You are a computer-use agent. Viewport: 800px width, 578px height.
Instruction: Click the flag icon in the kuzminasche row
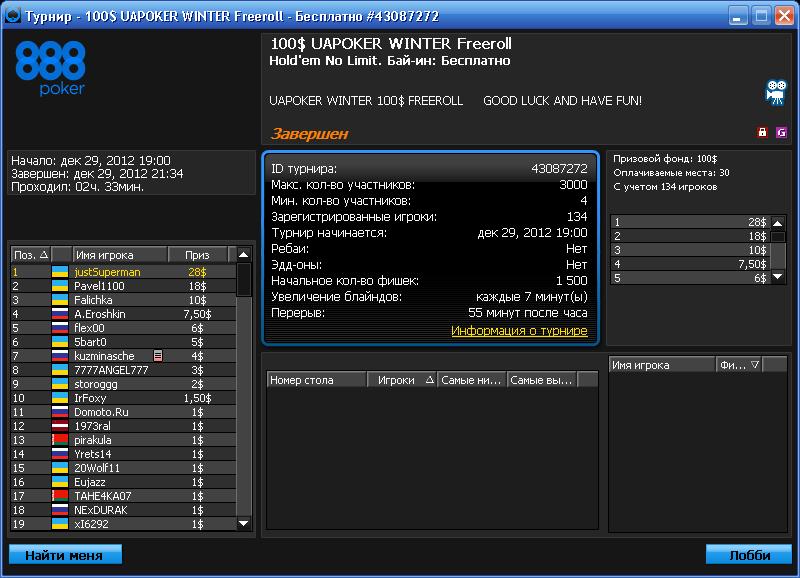click(x=60, y=356)
